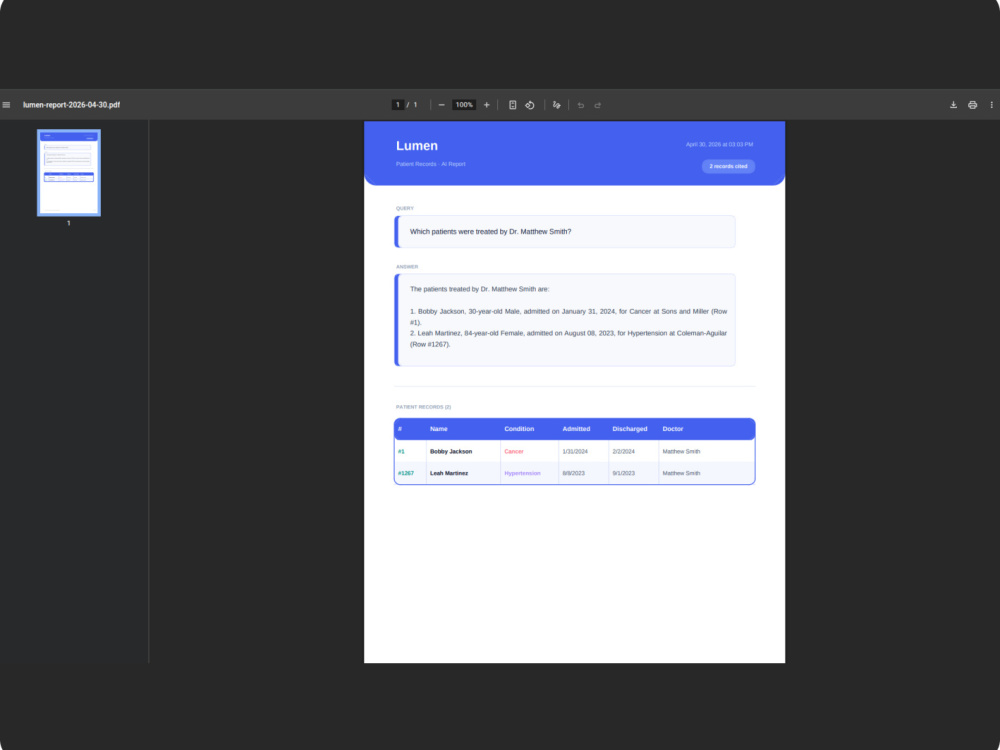Click the 100% zoom level field

click(464, 105)
